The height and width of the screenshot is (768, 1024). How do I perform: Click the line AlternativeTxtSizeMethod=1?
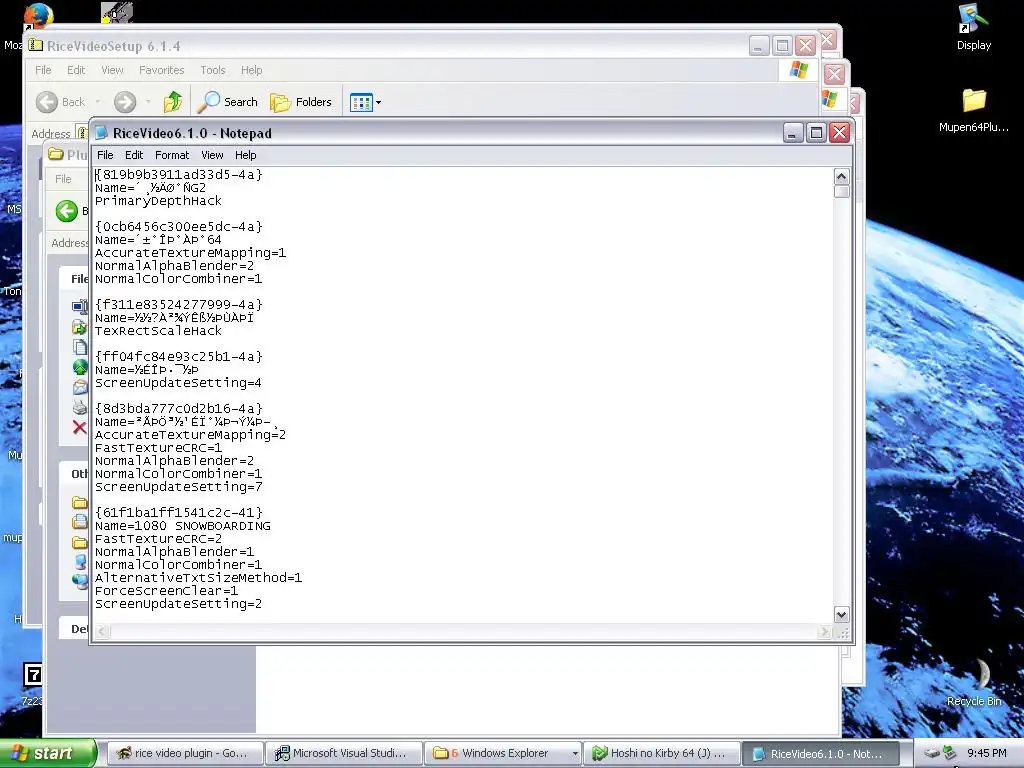coord(199,578)
